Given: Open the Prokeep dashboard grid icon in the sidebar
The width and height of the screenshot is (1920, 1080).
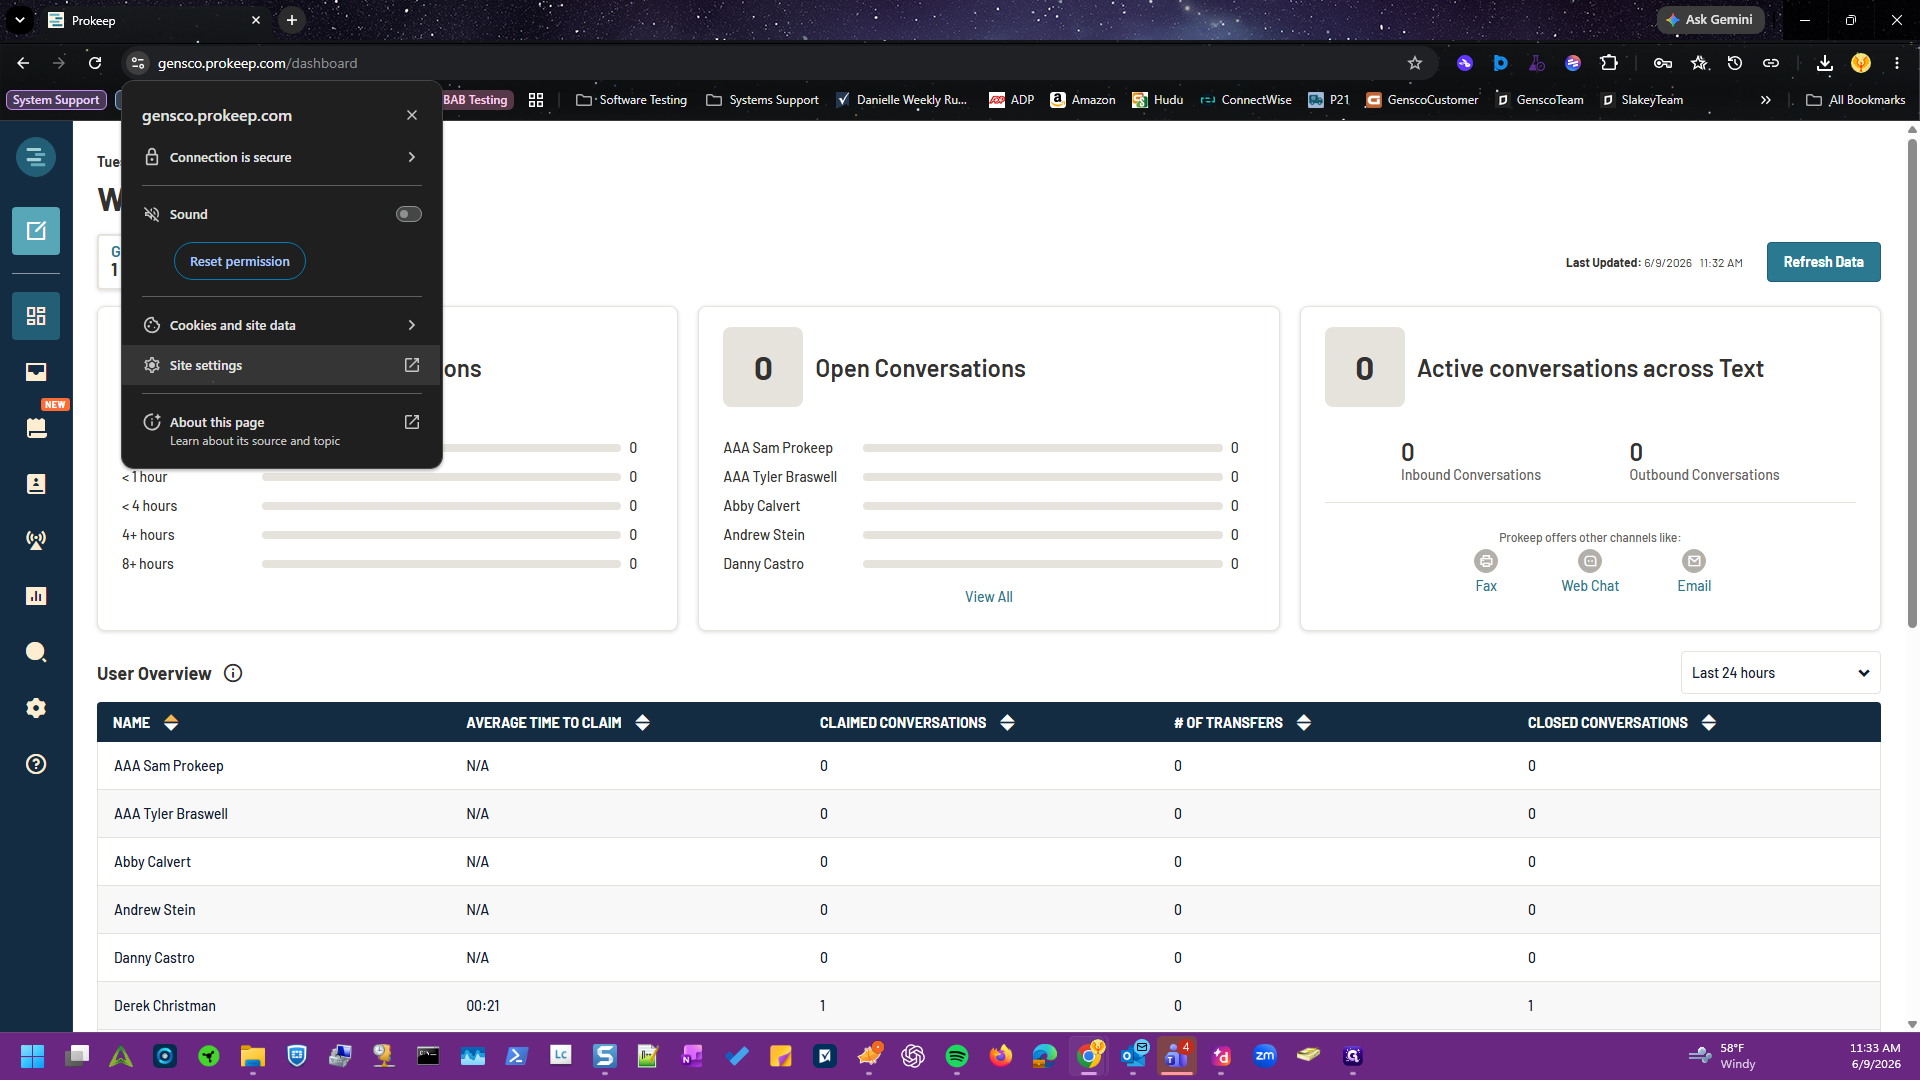Looking at the screenshot, I should point(36,316).
